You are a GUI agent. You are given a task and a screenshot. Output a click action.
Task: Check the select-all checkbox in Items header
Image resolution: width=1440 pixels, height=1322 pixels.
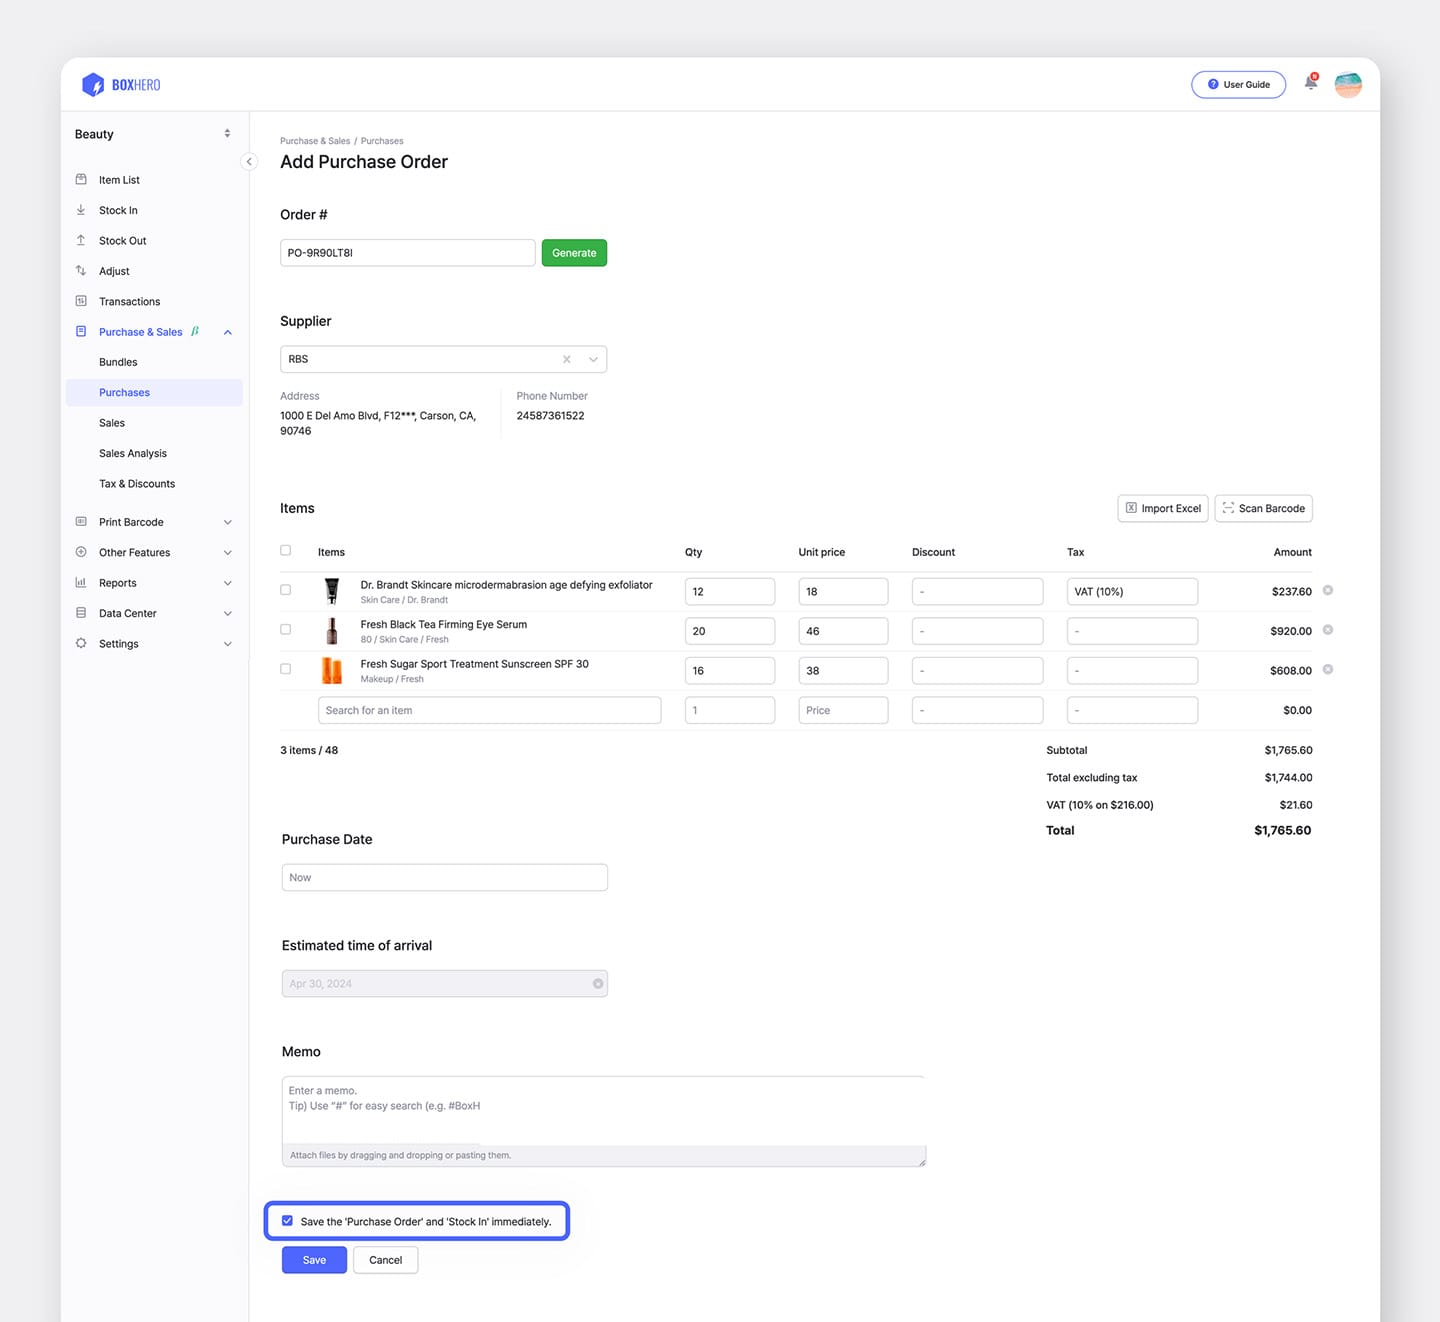click(285, 549)
